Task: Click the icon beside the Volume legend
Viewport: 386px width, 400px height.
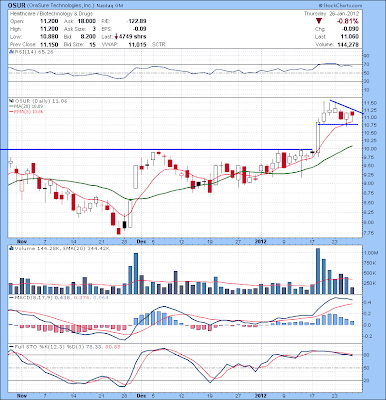Action: [11, 248]
